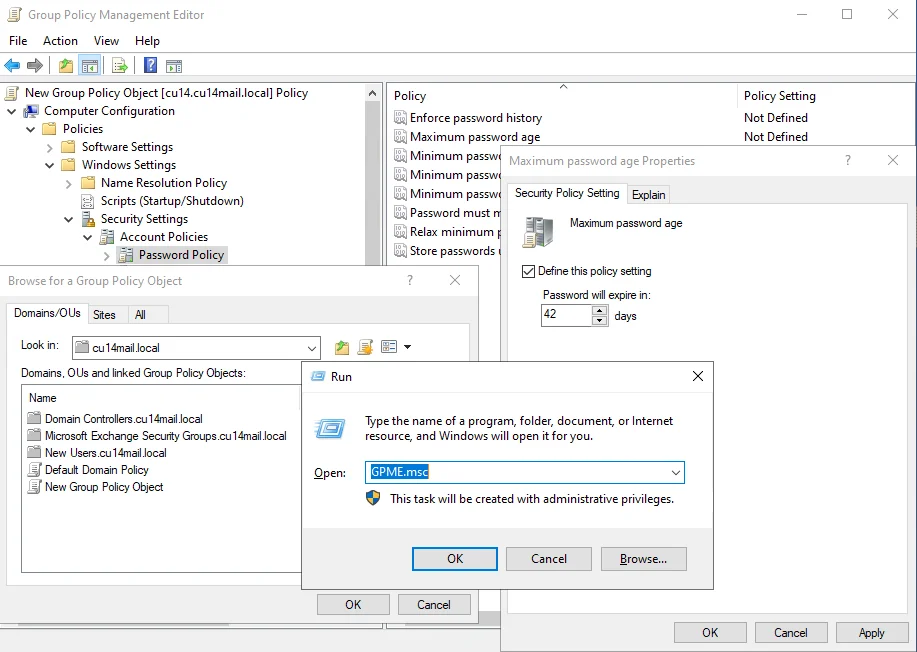Expand the Password Policy node
This screenshot has width=917, height=652.
coord(106,256)
